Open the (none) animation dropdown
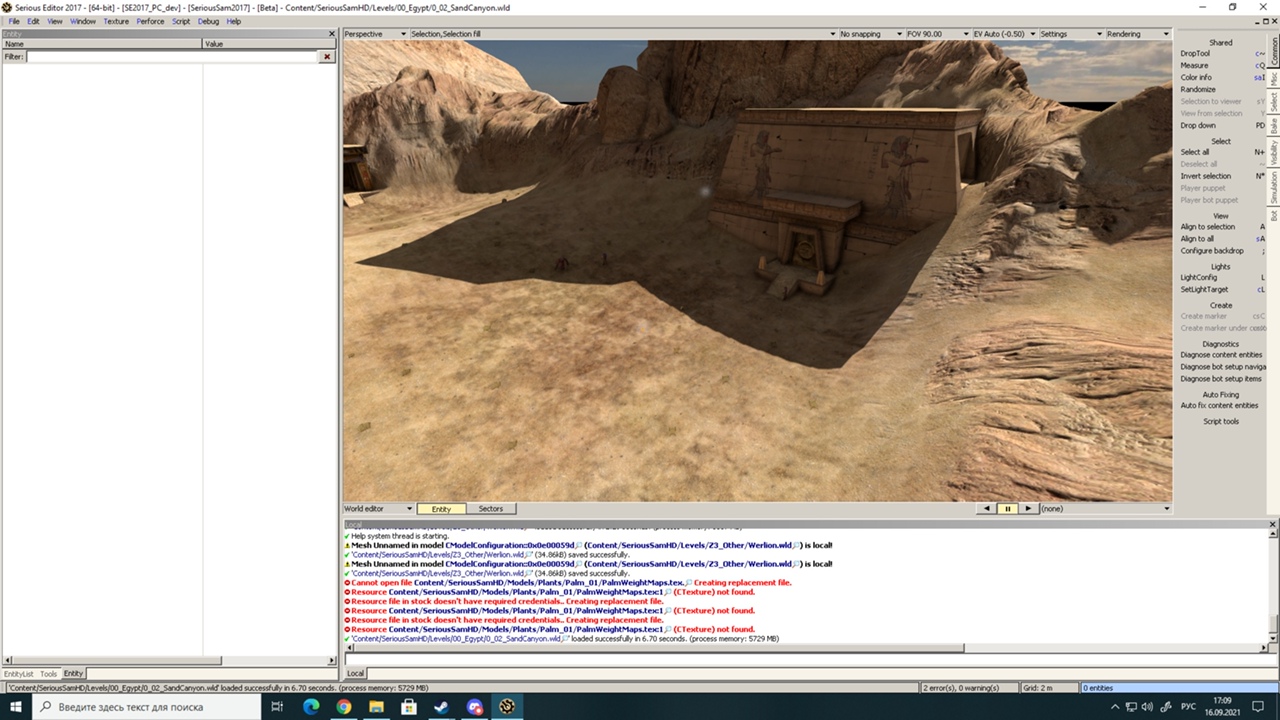Image resolution: width=1280 pixels, height=720 pixels. point(1104,509)
